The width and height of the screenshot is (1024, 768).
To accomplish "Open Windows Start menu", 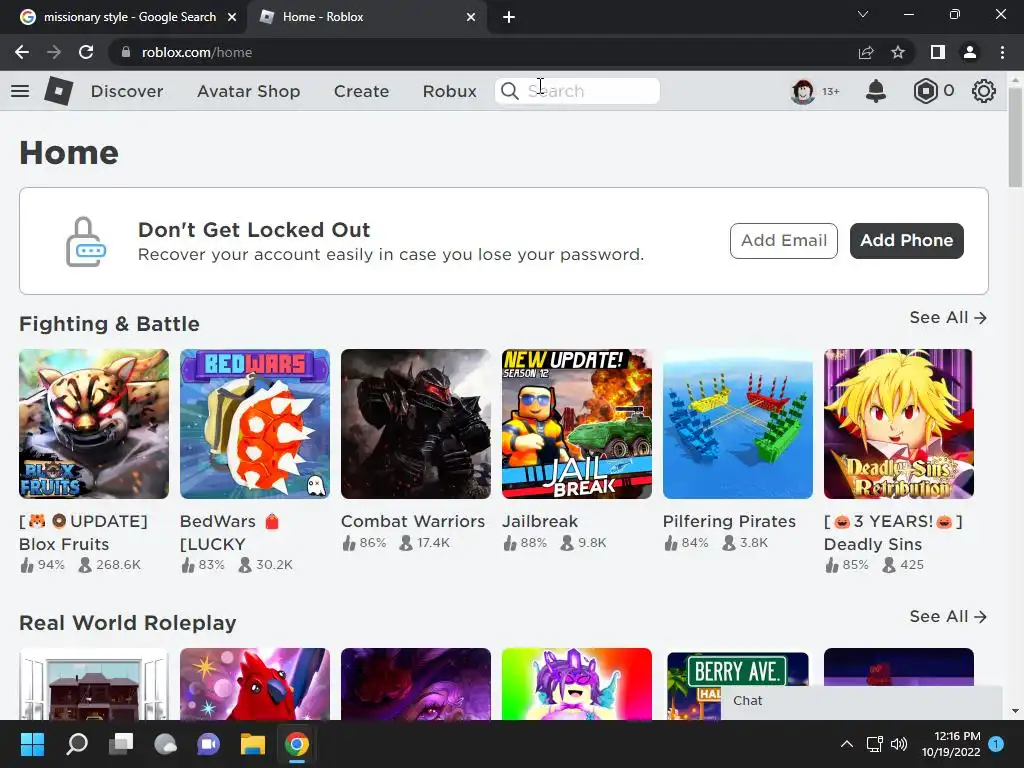I will click(32, 744).
